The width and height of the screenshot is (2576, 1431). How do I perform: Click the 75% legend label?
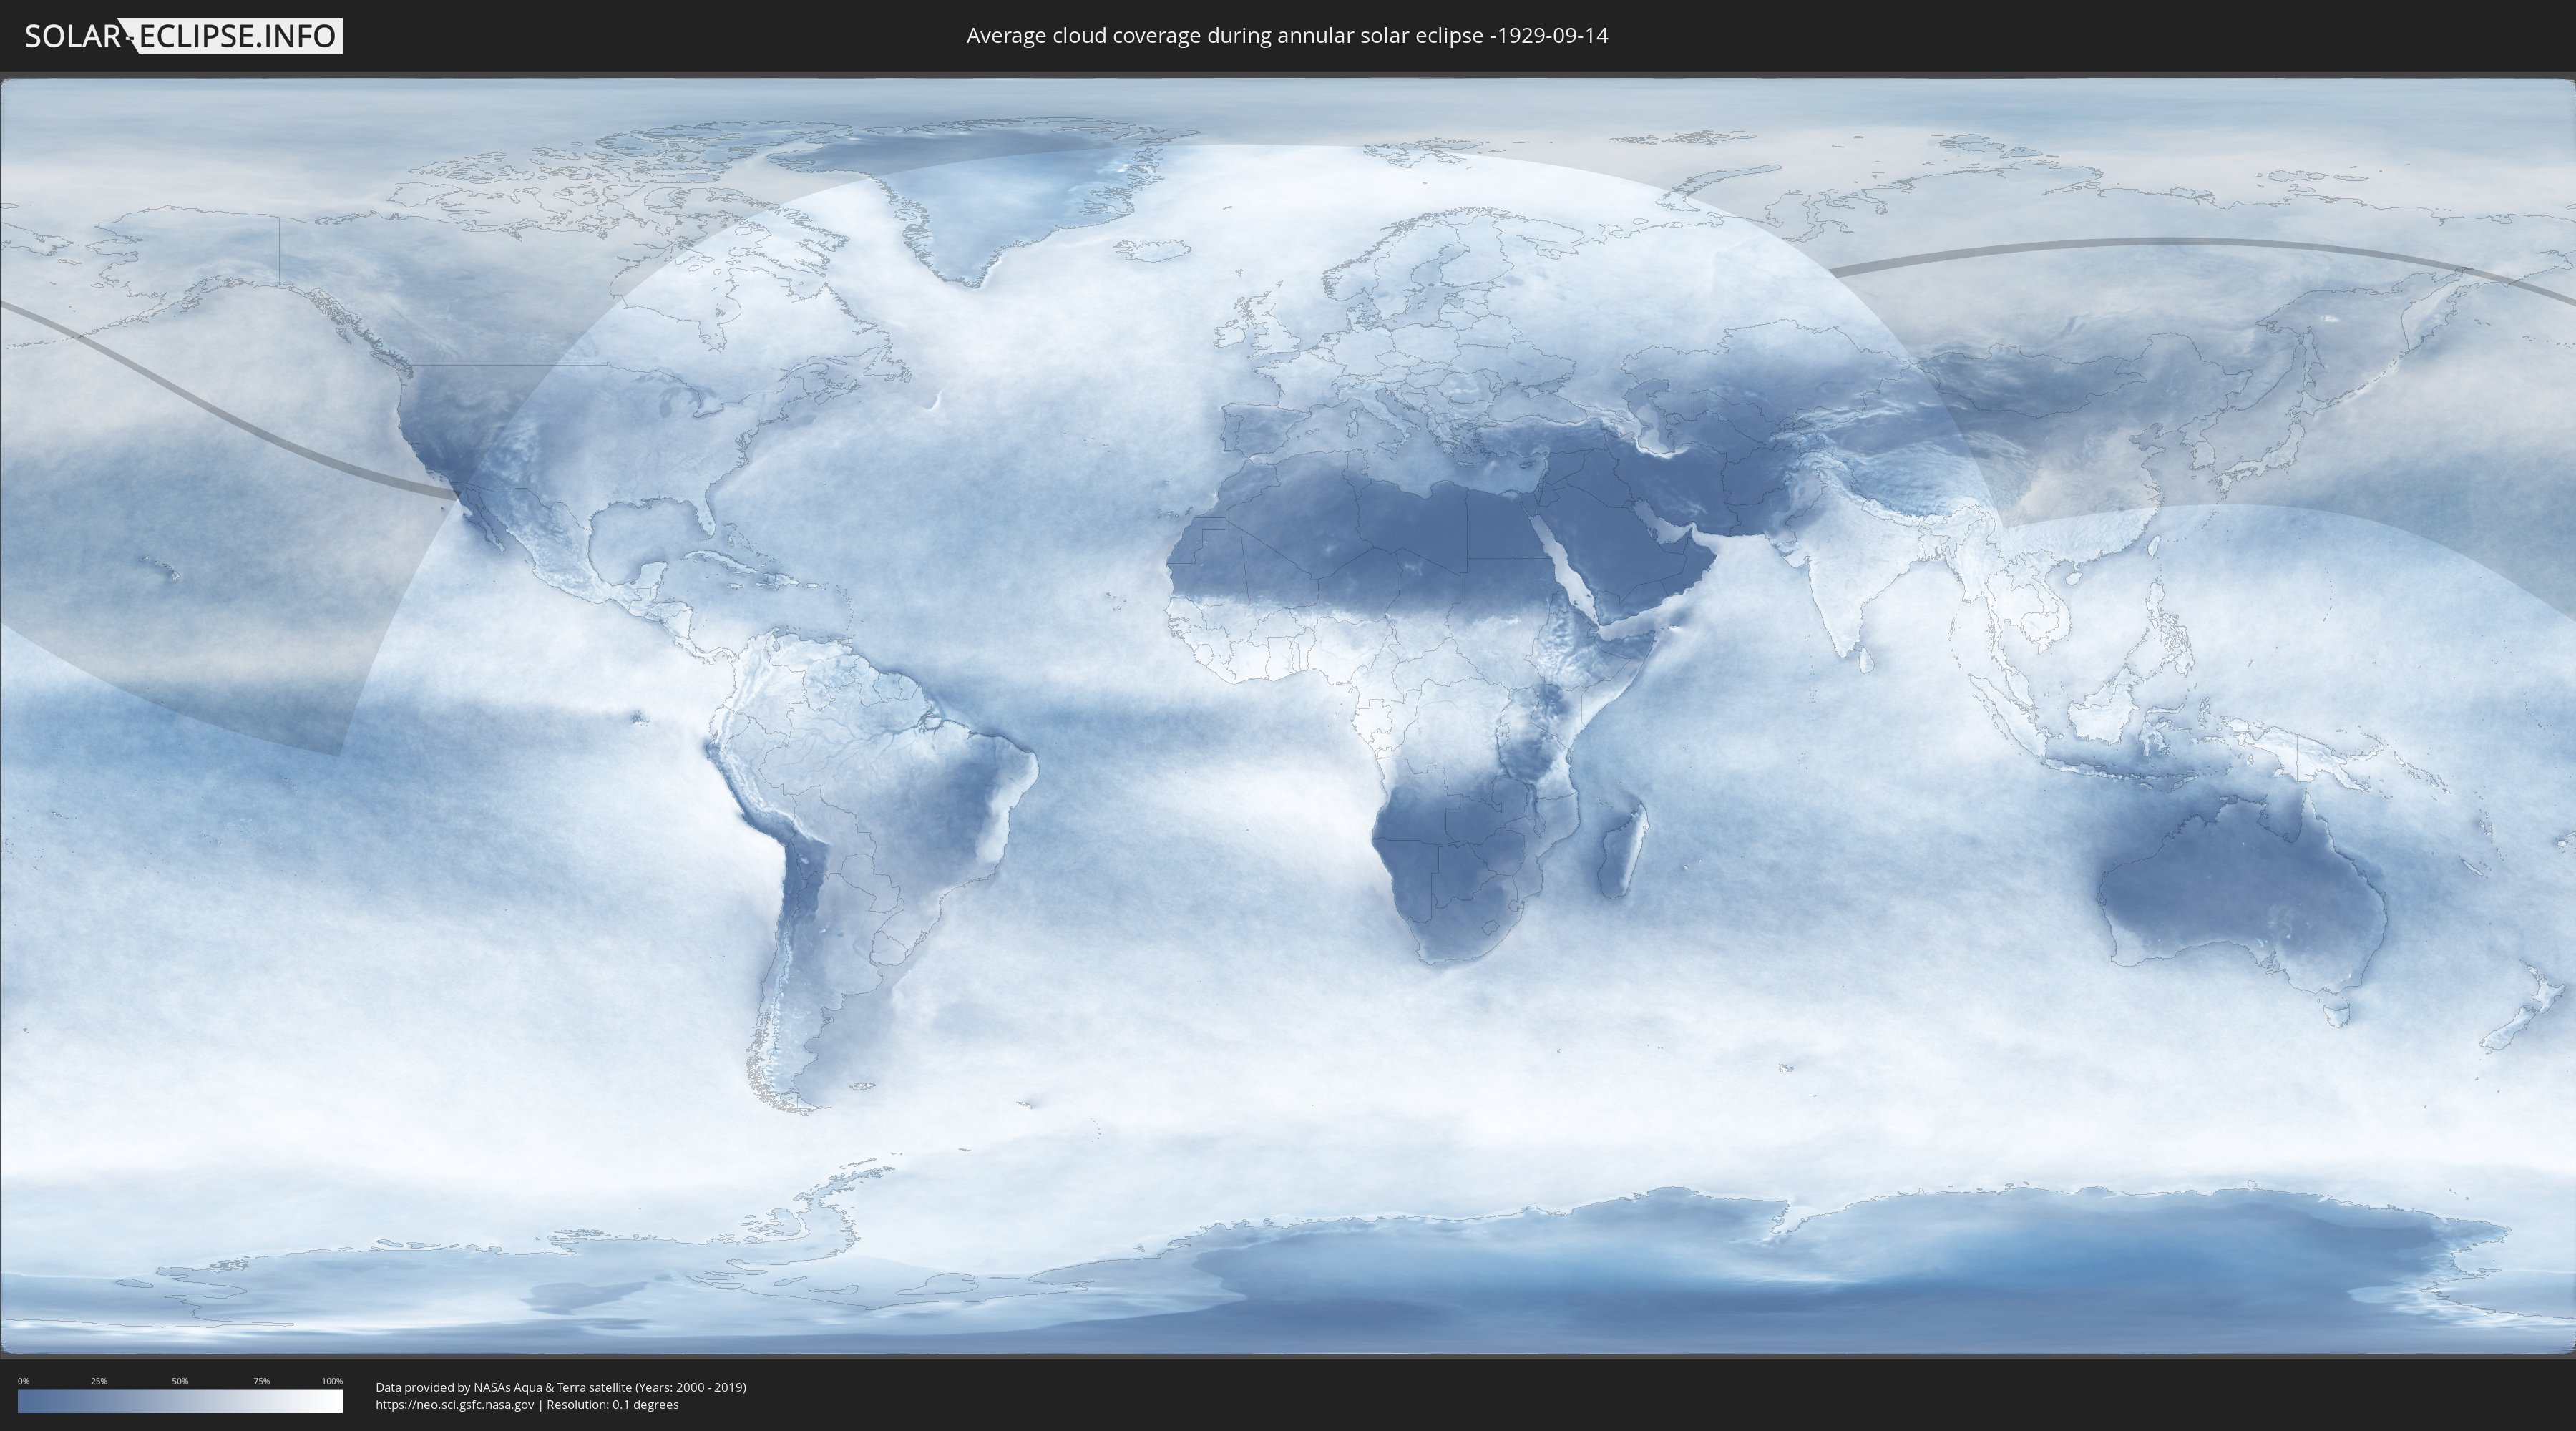tap(261, 1381)
